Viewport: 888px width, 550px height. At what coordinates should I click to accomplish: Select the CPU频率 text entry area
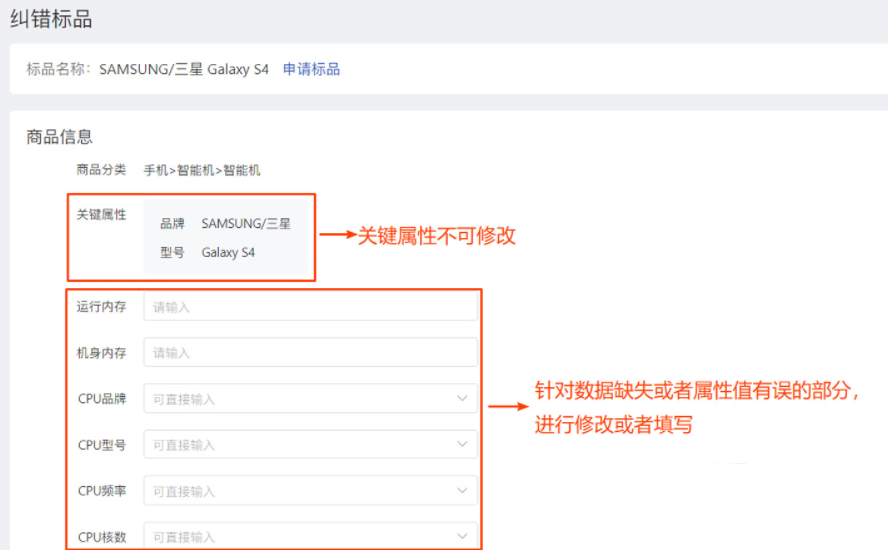click(x=295, y=491)
